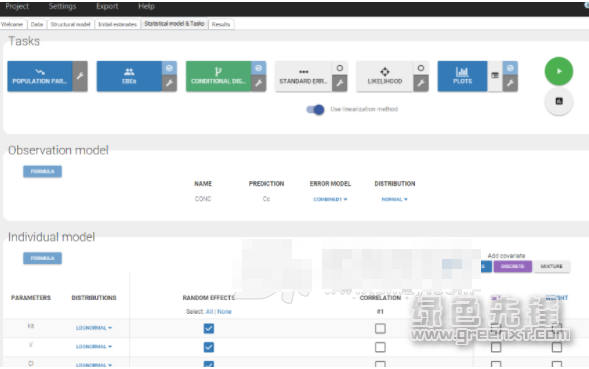Open Population Parameters task settings wrench
Image resolution: width=589 pixels, height=369 pixels.
80,76
